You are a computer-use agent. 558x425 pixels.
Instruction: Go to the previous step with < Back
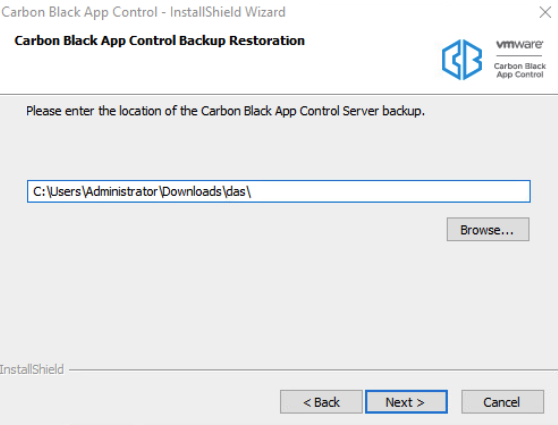(x=321, y=402)
